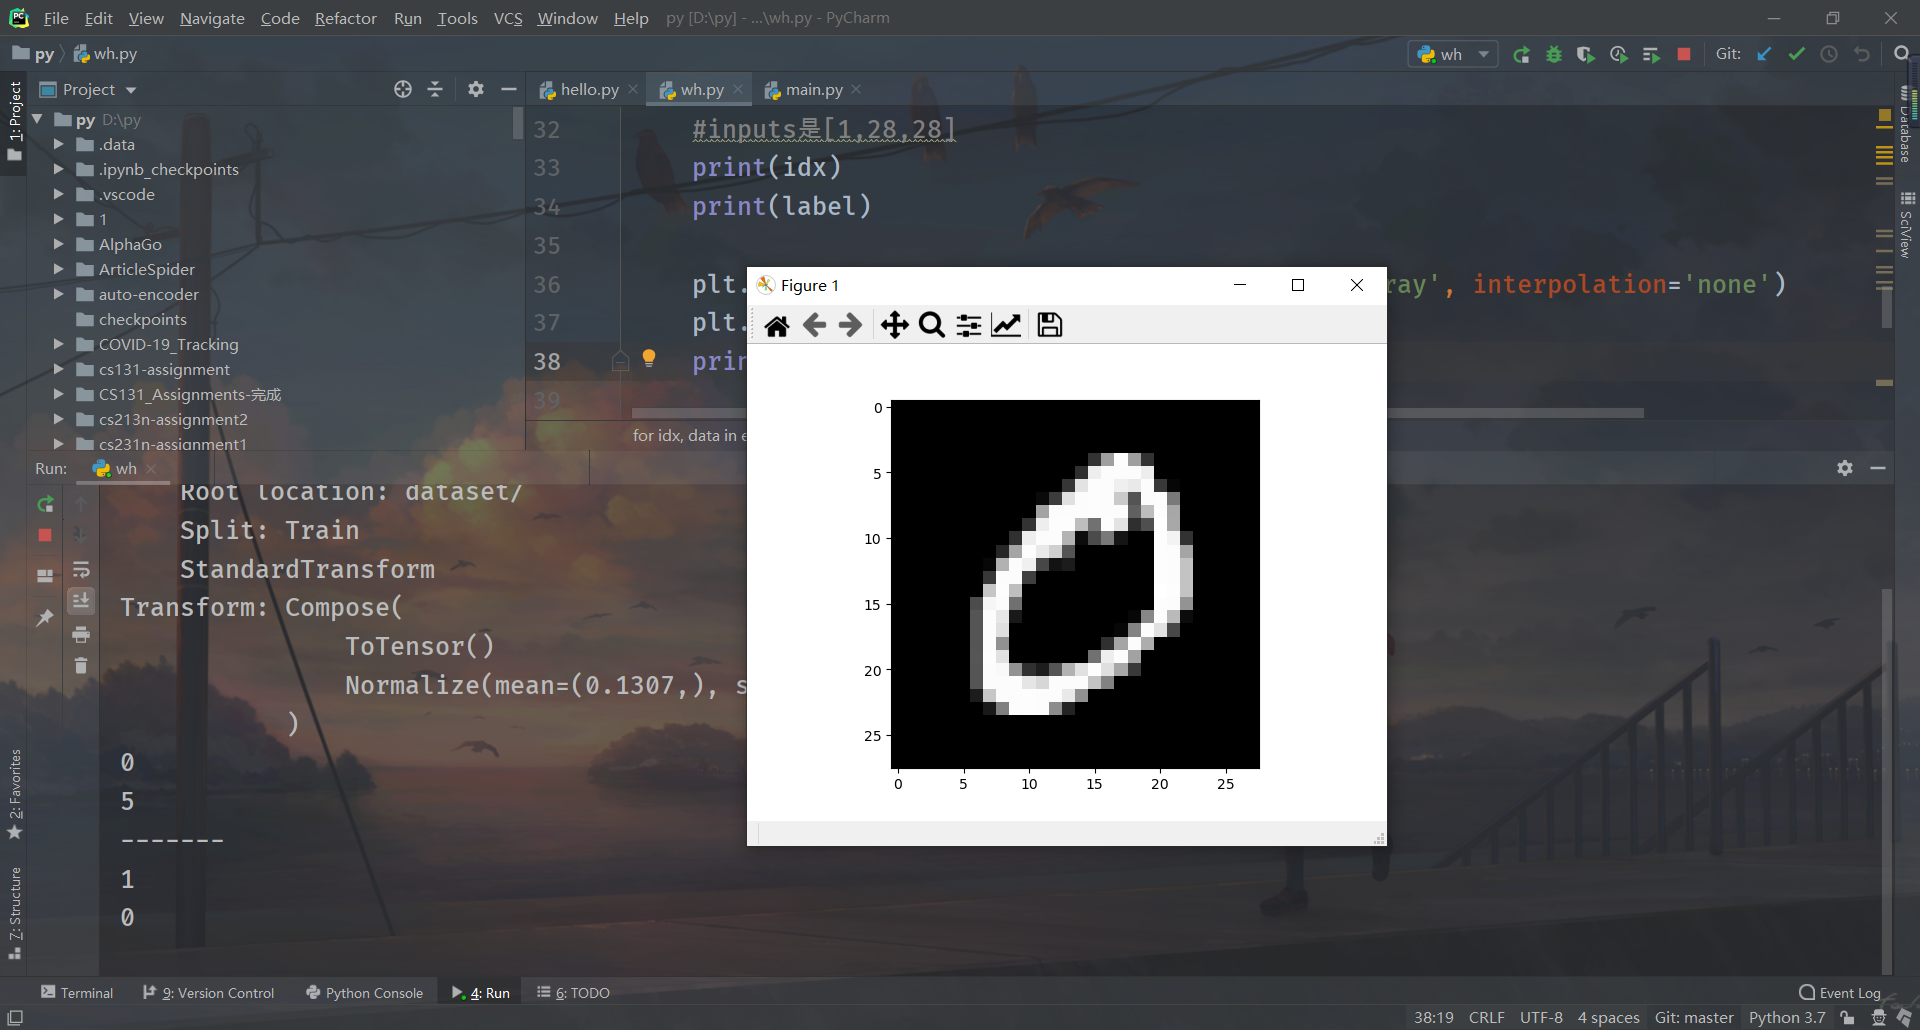Select the matplotlib pan tool
Viewport: 1920px width, 1030px height.
(x=894, y=324)
